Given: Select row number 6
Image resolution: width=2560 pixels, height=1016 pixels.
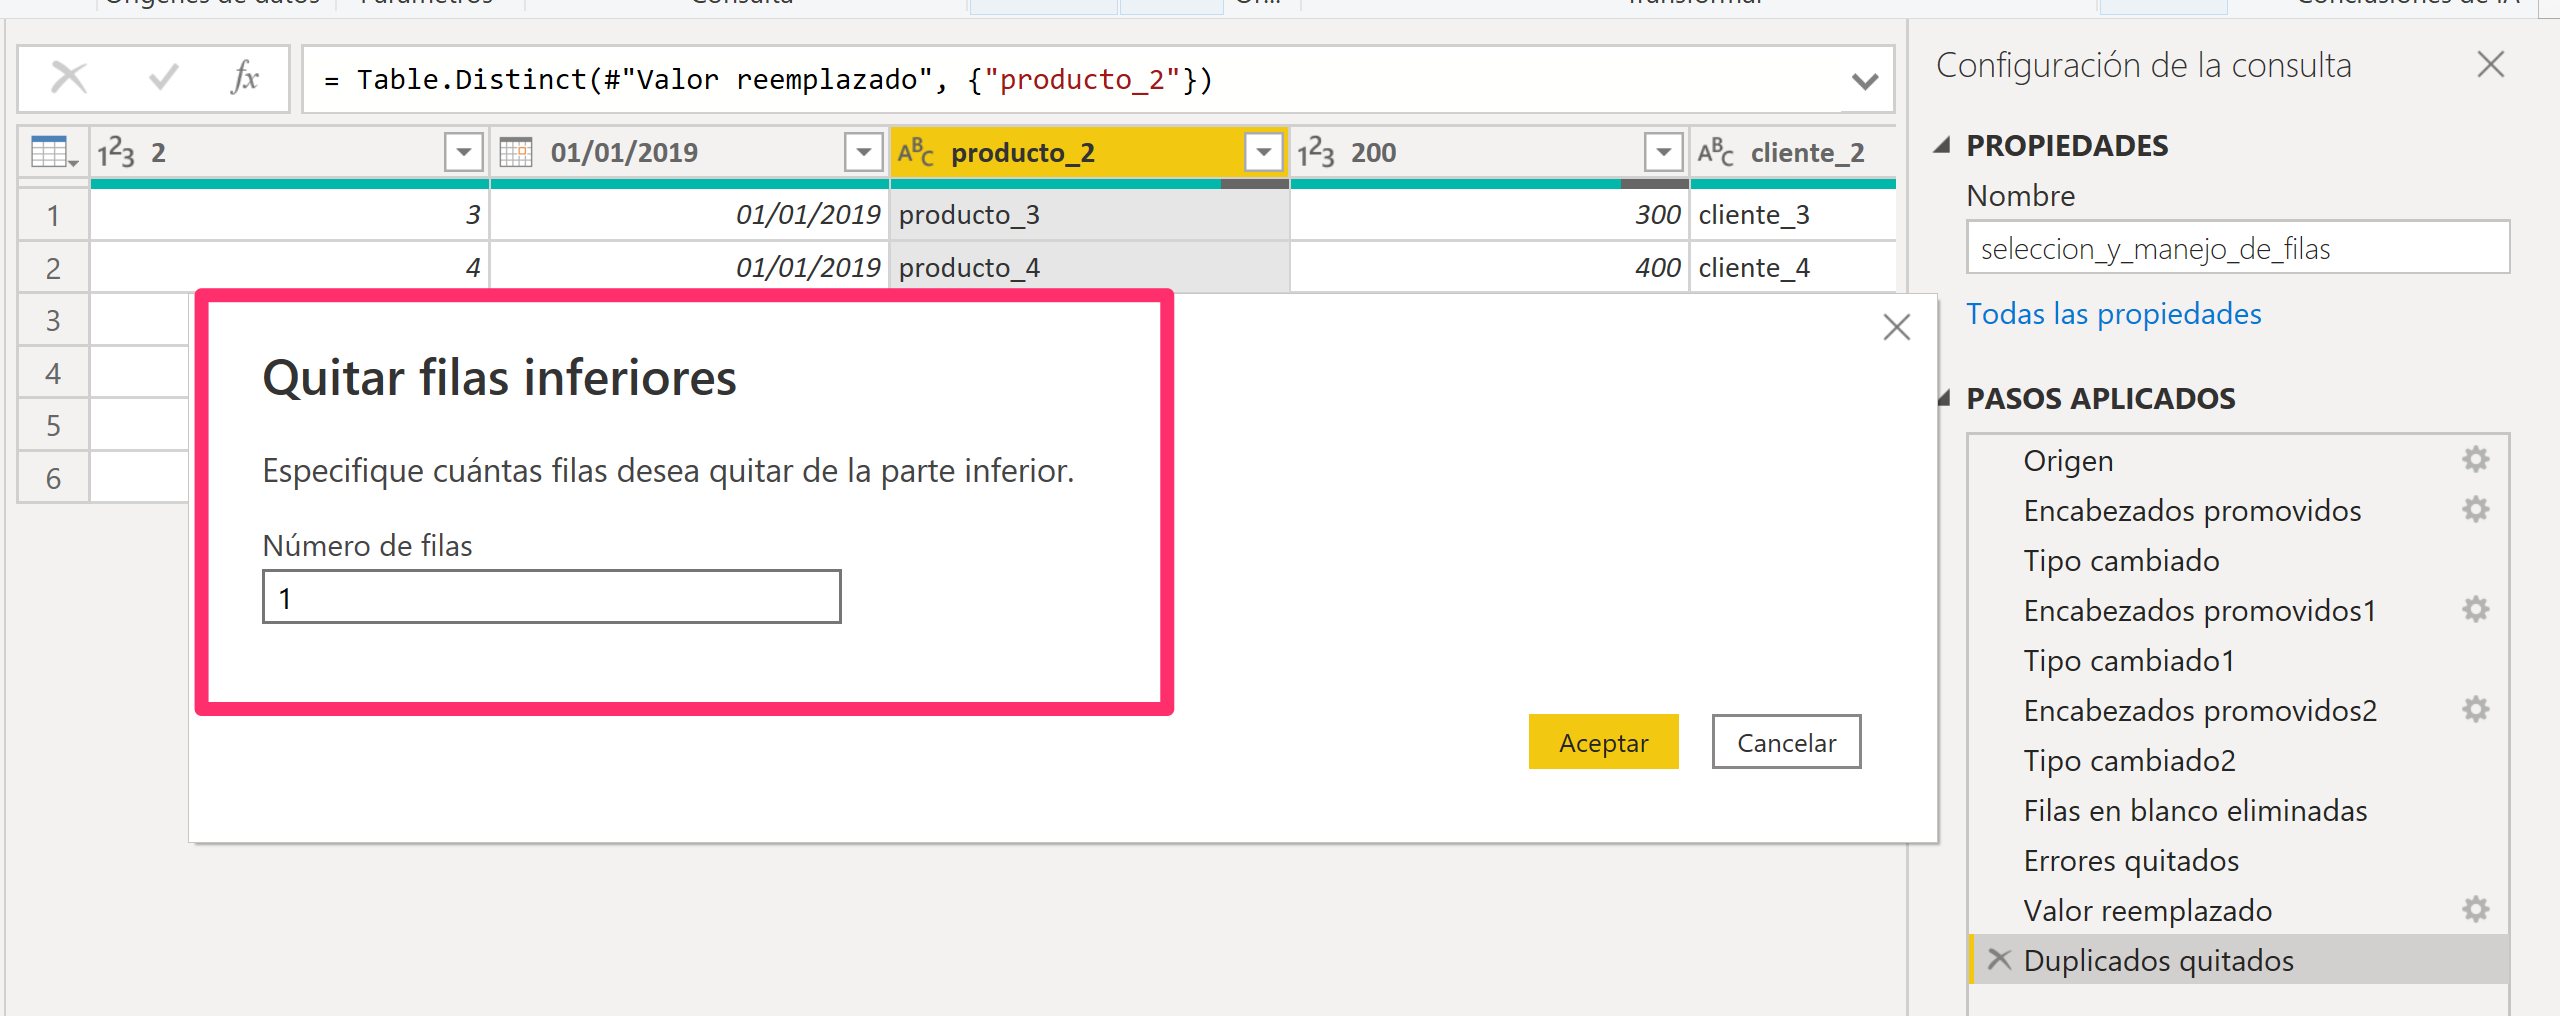Looking at the screenshot, I should coord(53,478).
